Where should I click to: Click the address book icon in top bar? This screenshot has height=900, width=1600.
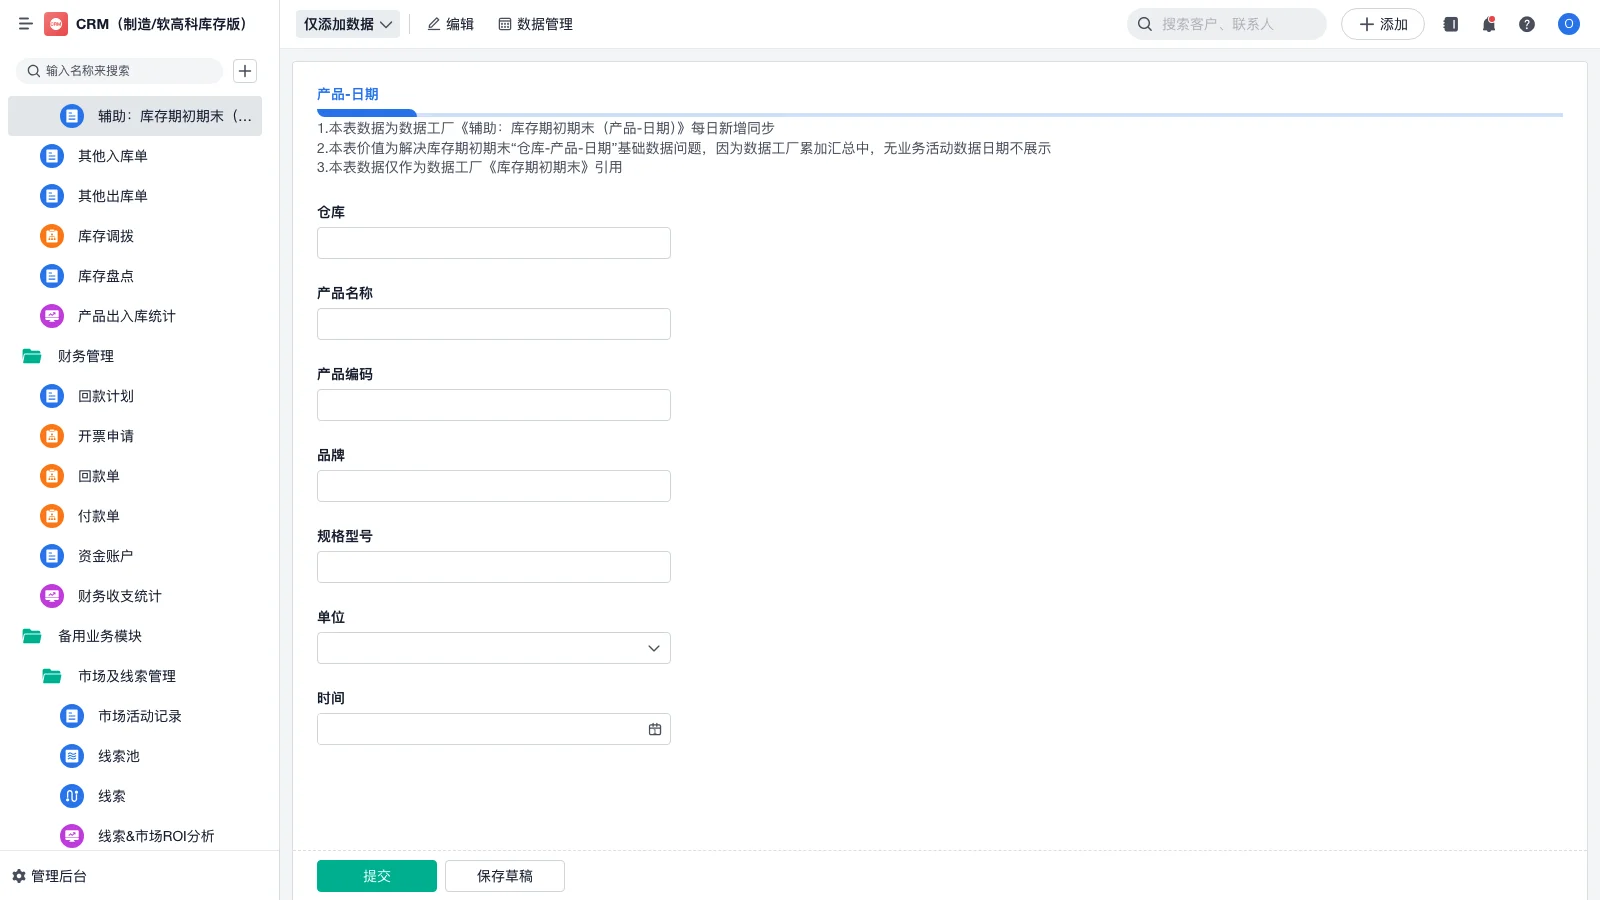pyautogui.click(x=1449, y=24)
